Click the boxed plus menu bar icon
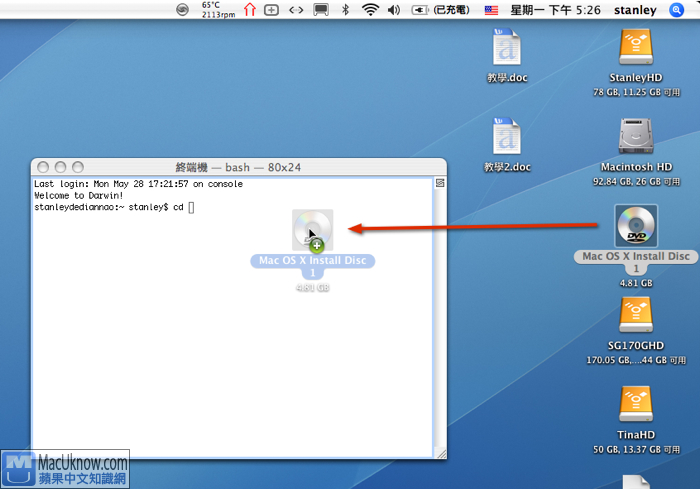The width and height of the screenshot is (700, 489). (x=271, y=10)
